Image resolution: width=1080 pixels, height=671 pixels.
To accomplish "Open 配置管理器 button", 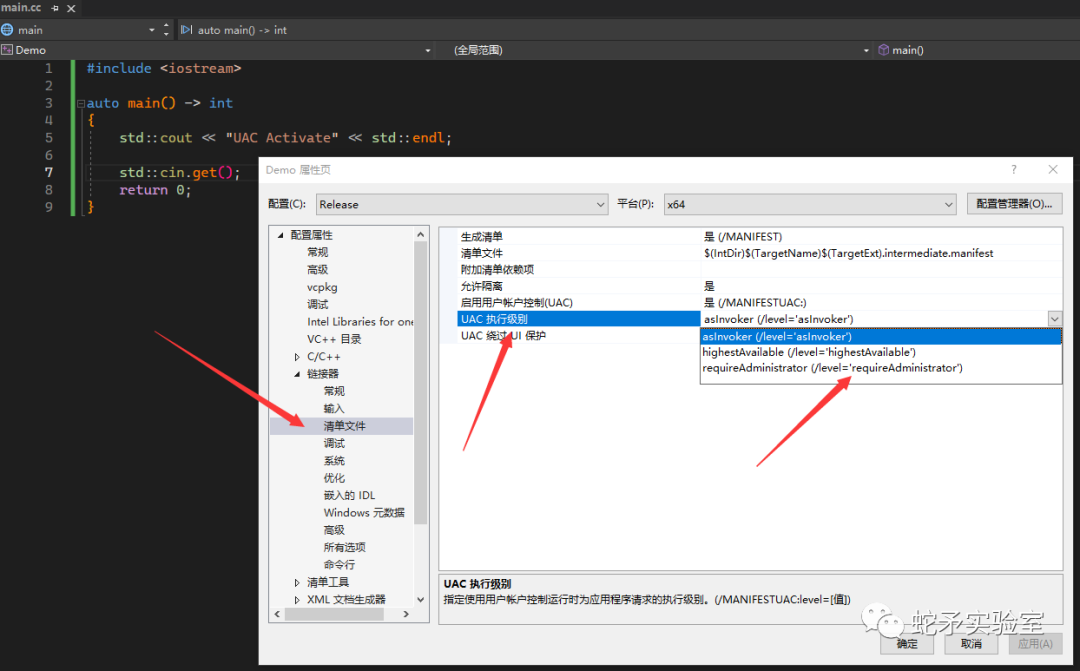I will pos(1014,204).
